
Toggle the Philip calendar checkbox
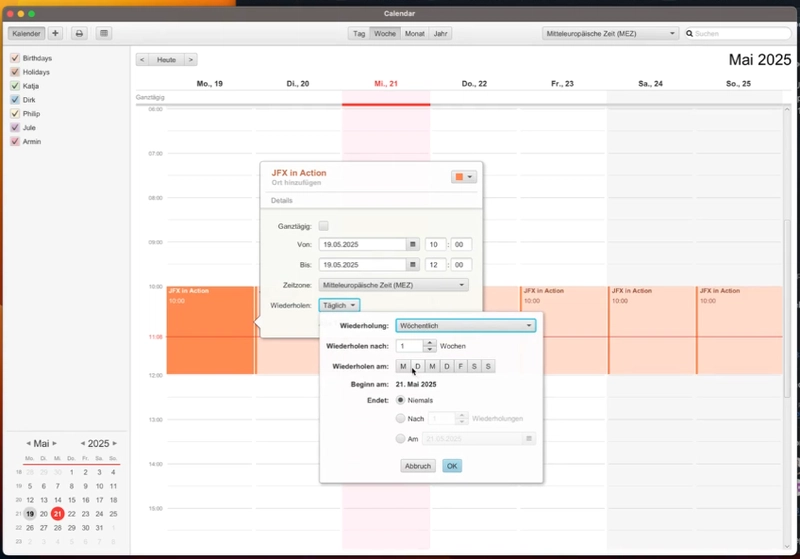click(15, 114)
